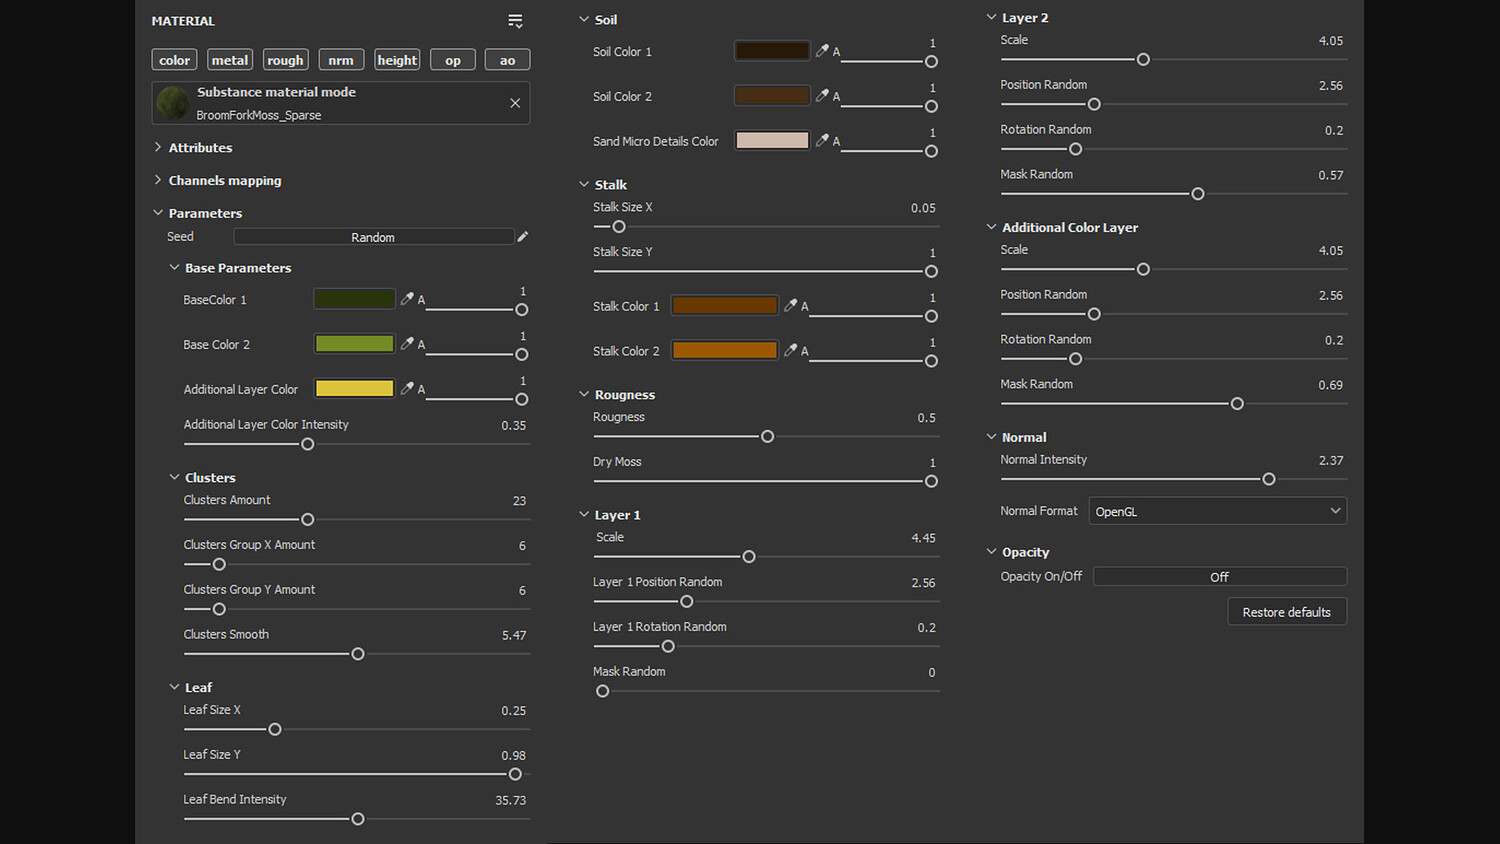The height and width of the screenshot is (844, 1500).
Task: Open the Base Color 2 green swatch
Action: pyautogui.click(x=354, y=344)
